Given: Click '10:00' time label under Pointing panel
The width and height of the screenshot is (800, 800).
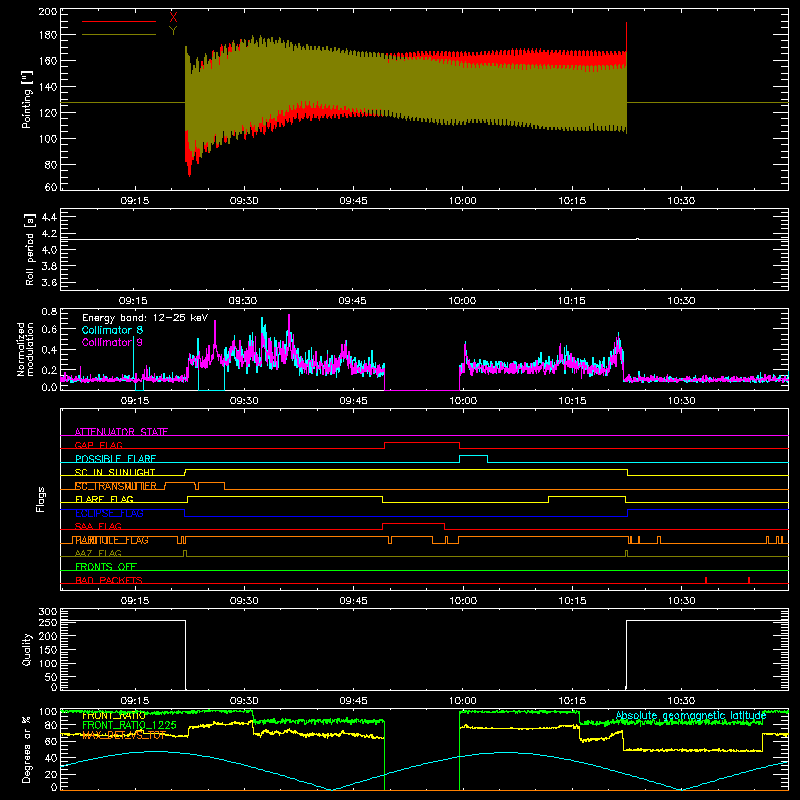Looking at the screenshot, I should click(x=462, y=201).
